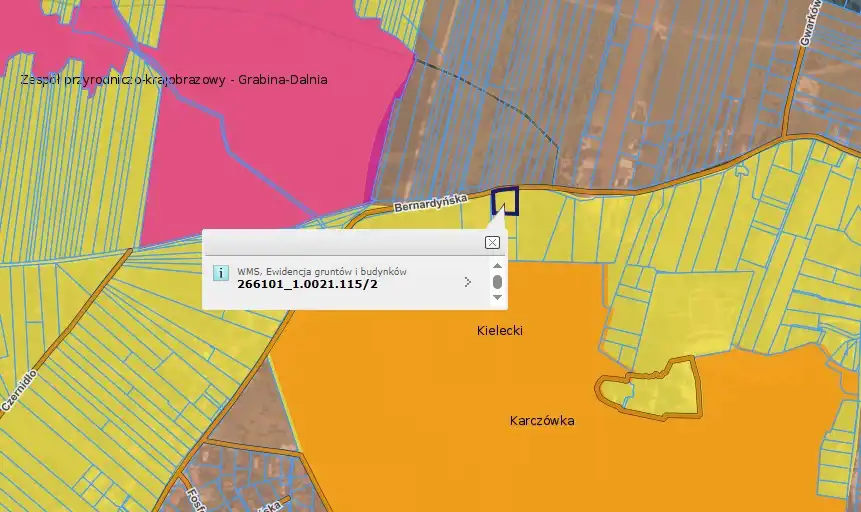861x512 pixels.
Task: Click the popup's empty header bar
Action: coord(340,243)
